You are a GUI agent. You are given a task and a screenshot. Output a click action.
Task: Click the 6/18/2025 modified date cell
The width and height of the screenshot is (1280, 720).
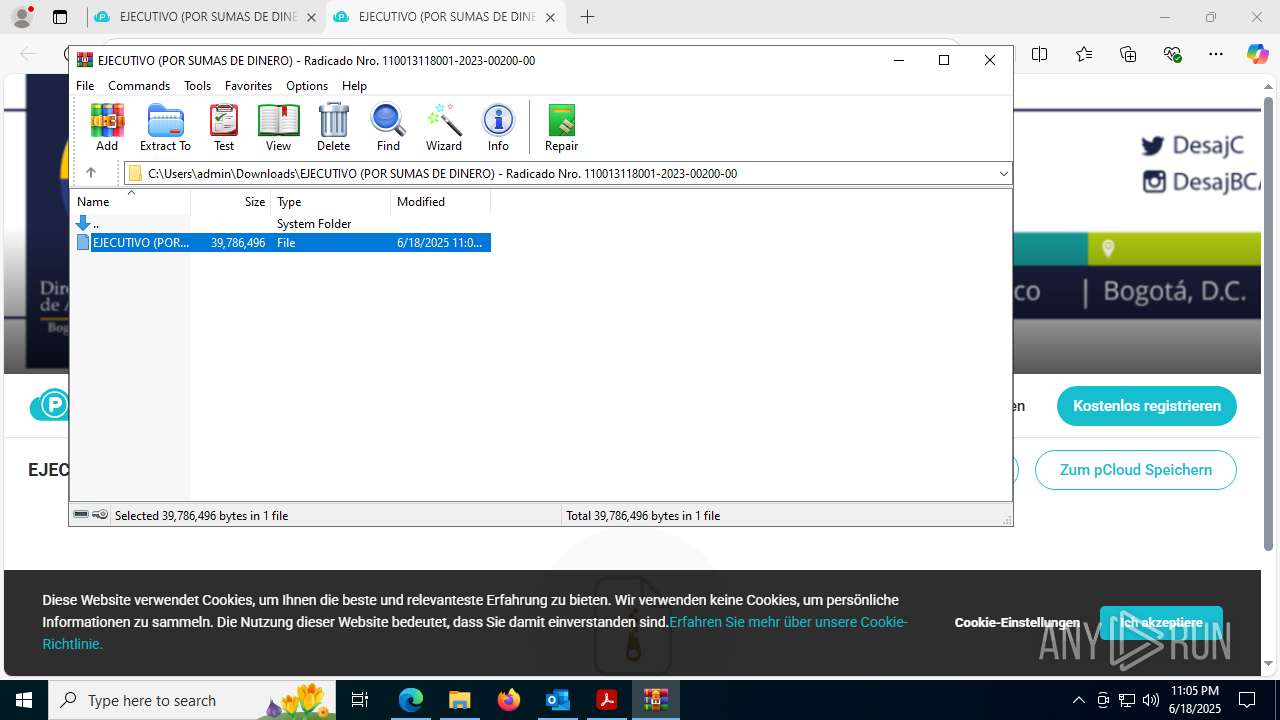440,243
